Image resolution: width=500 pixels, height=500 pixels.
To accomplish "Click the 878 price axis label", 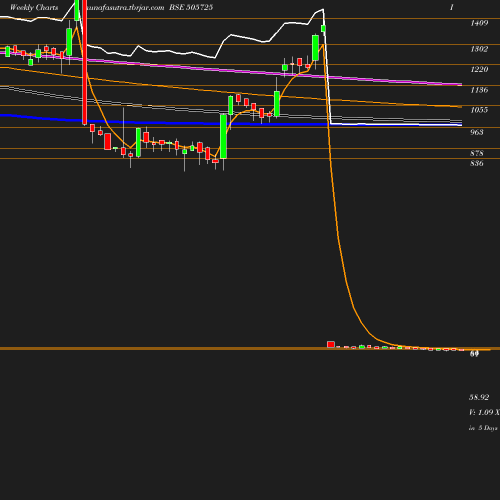I will click(x=477, y=153).
